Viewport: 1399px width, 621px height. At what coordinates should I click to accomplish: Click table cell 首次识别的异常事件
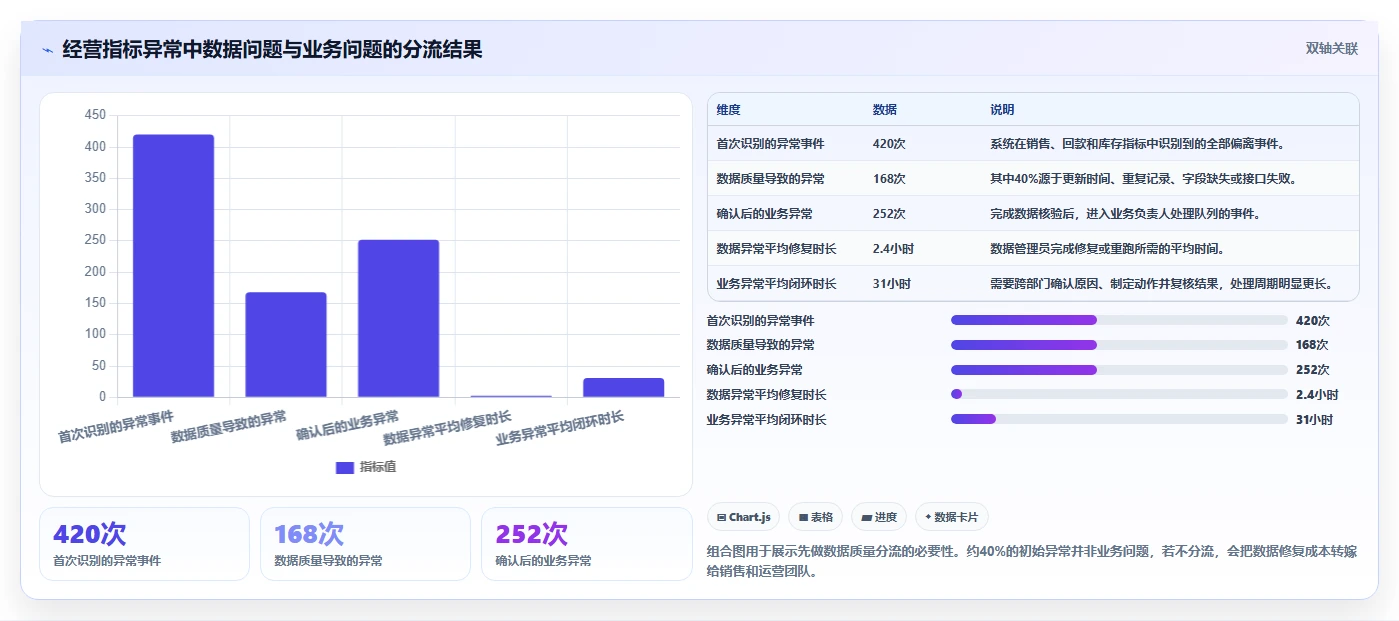pos(771,144)
